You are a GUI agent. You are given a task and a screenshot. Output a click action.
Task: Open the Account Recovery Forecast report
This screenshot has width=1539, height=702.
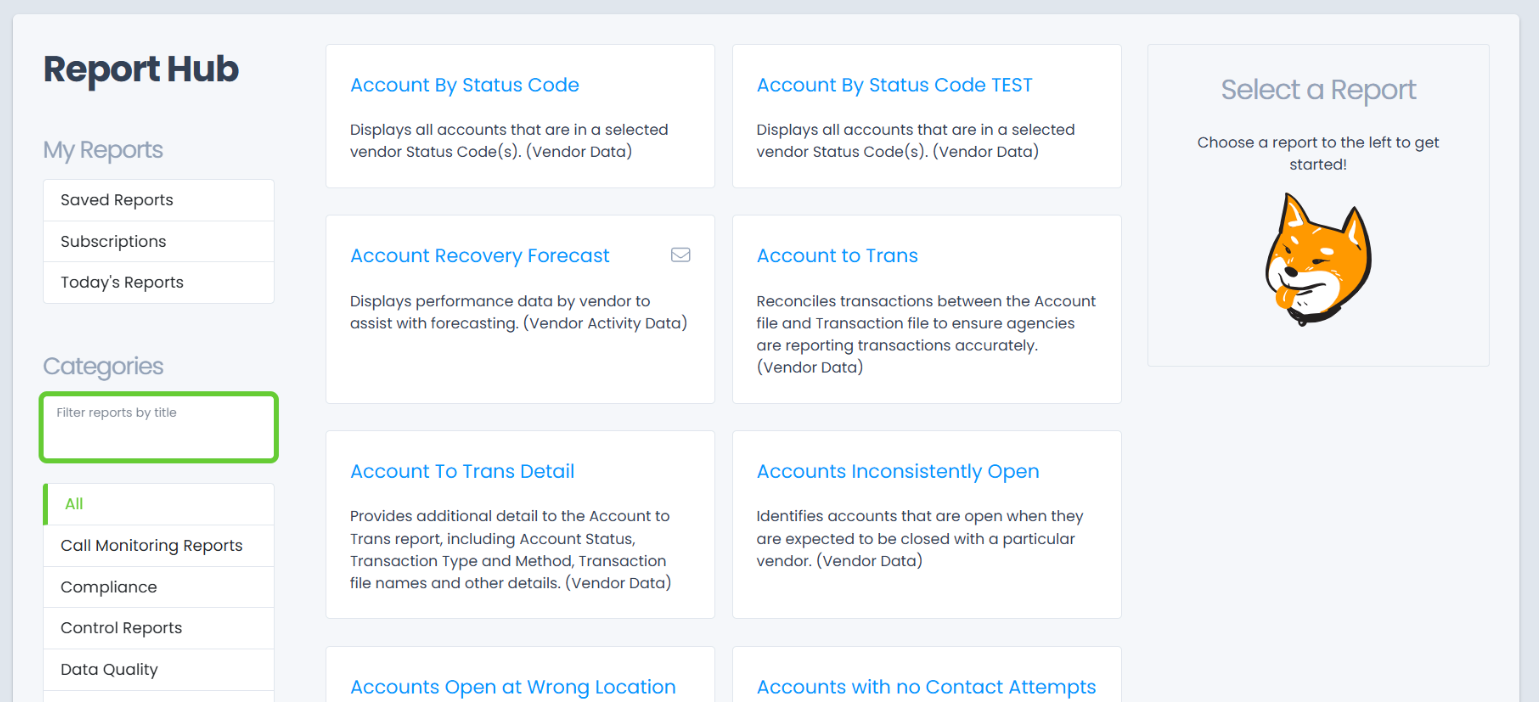(x=479, y=256)
